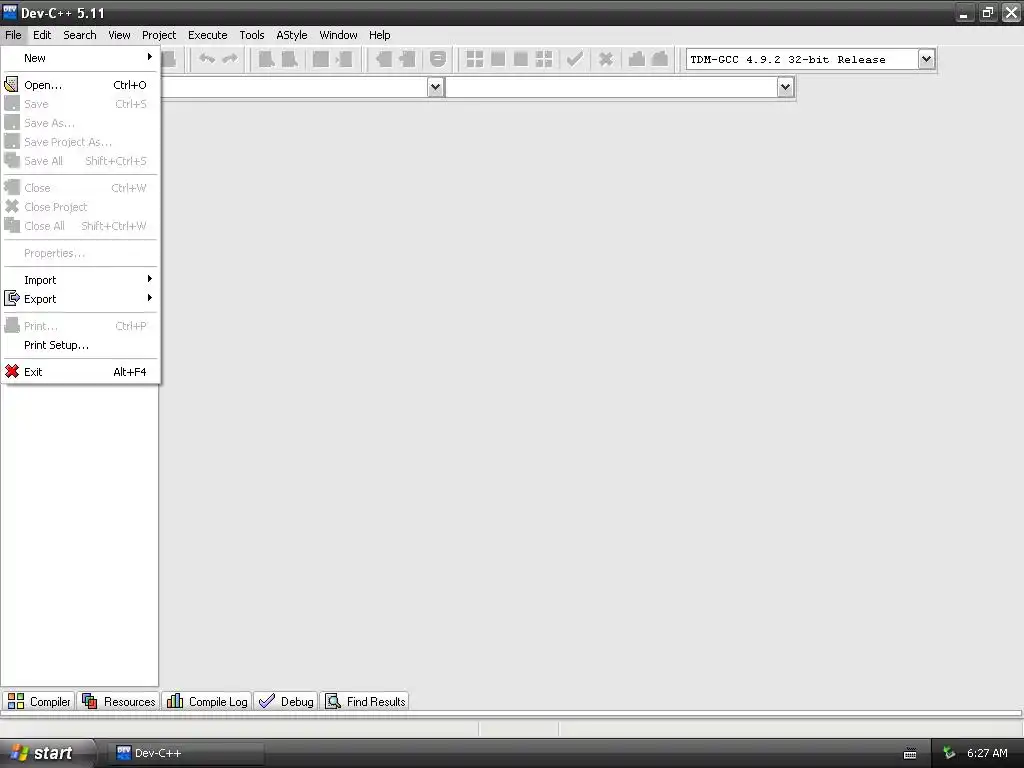Open the Edit menu
The width and height of the screenshot is (1024, 768).
(42, 35)
